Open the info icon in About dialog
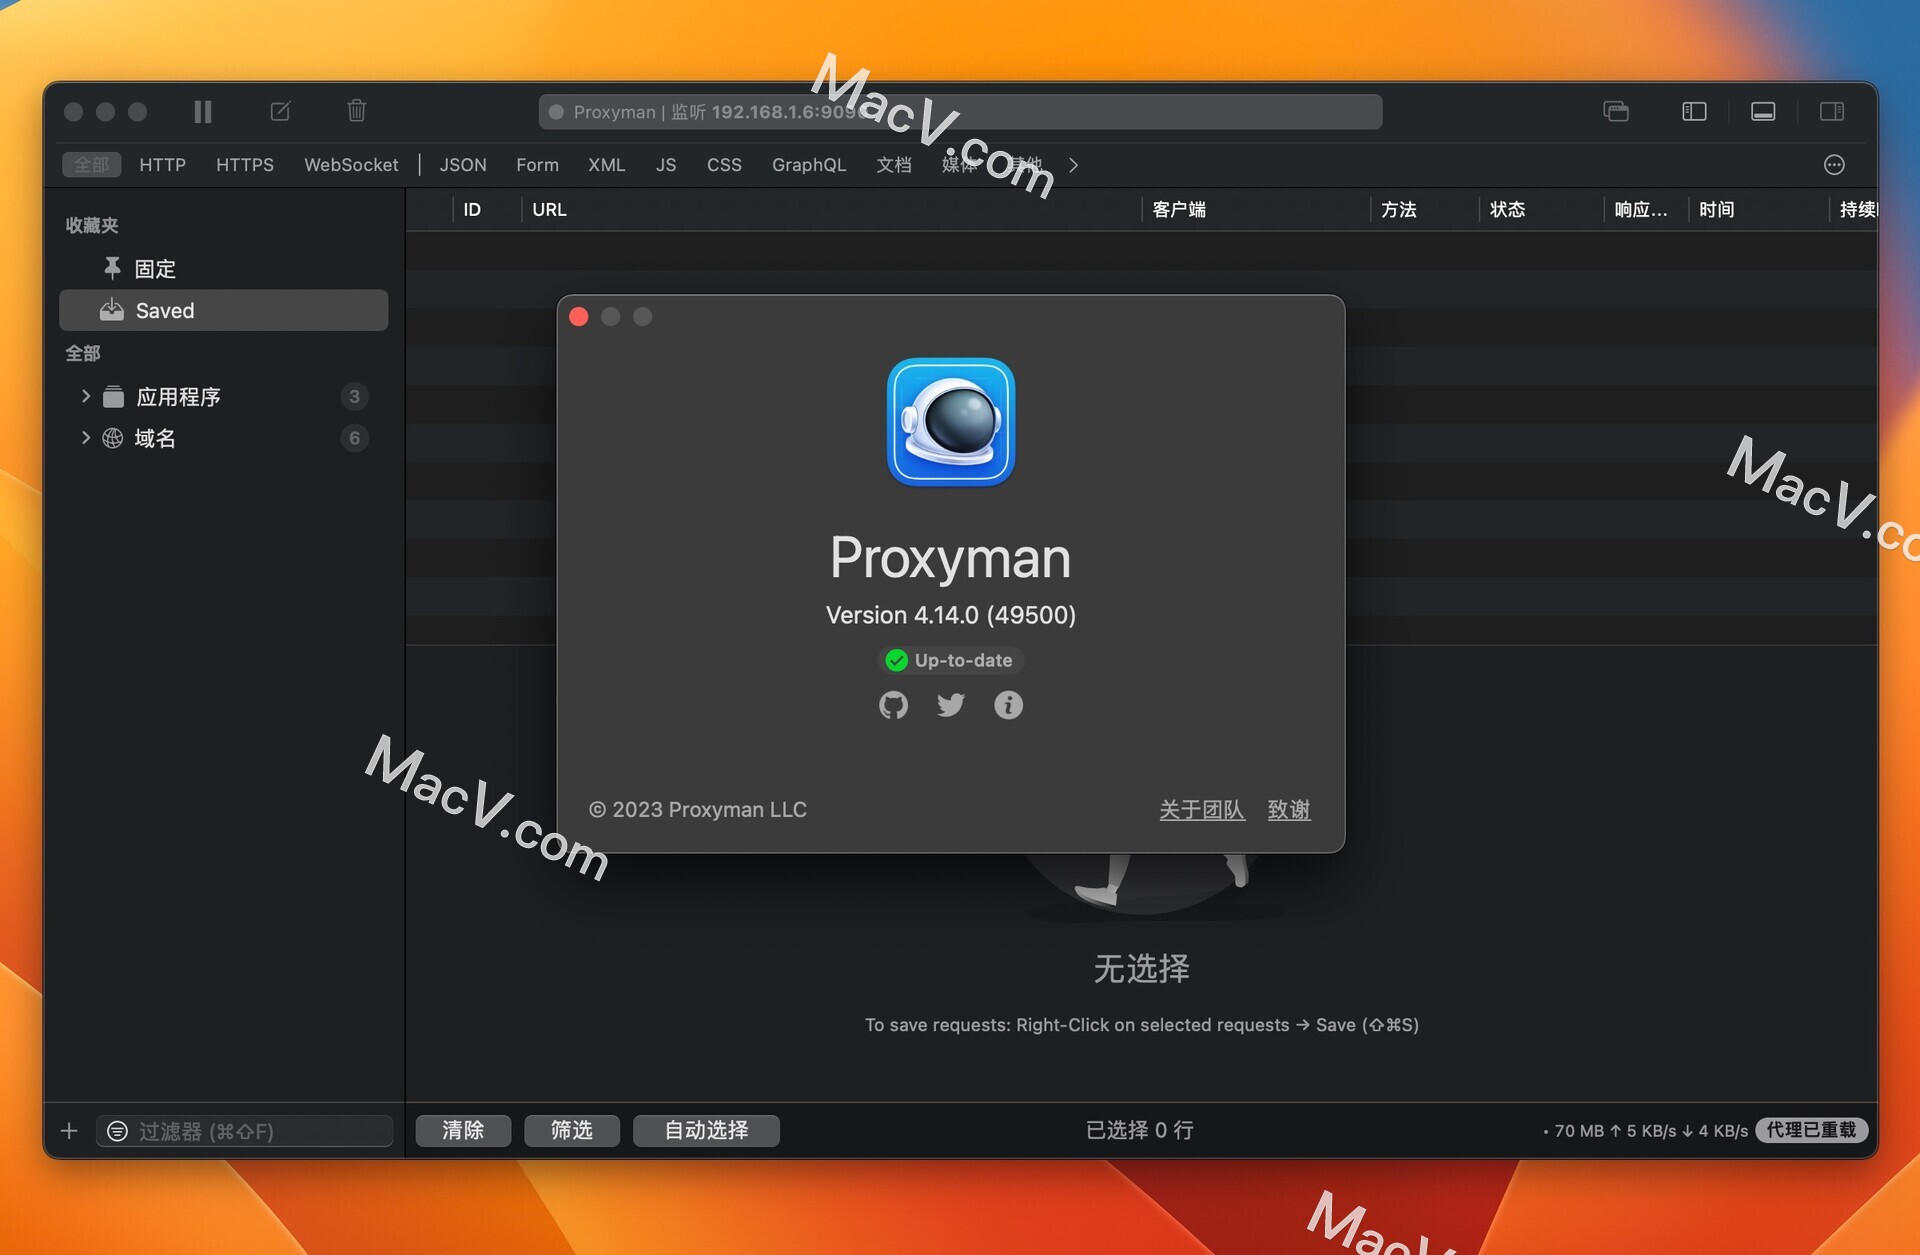The height and width of the screenshot is (1255, 1920). (x=1008, y=705)
